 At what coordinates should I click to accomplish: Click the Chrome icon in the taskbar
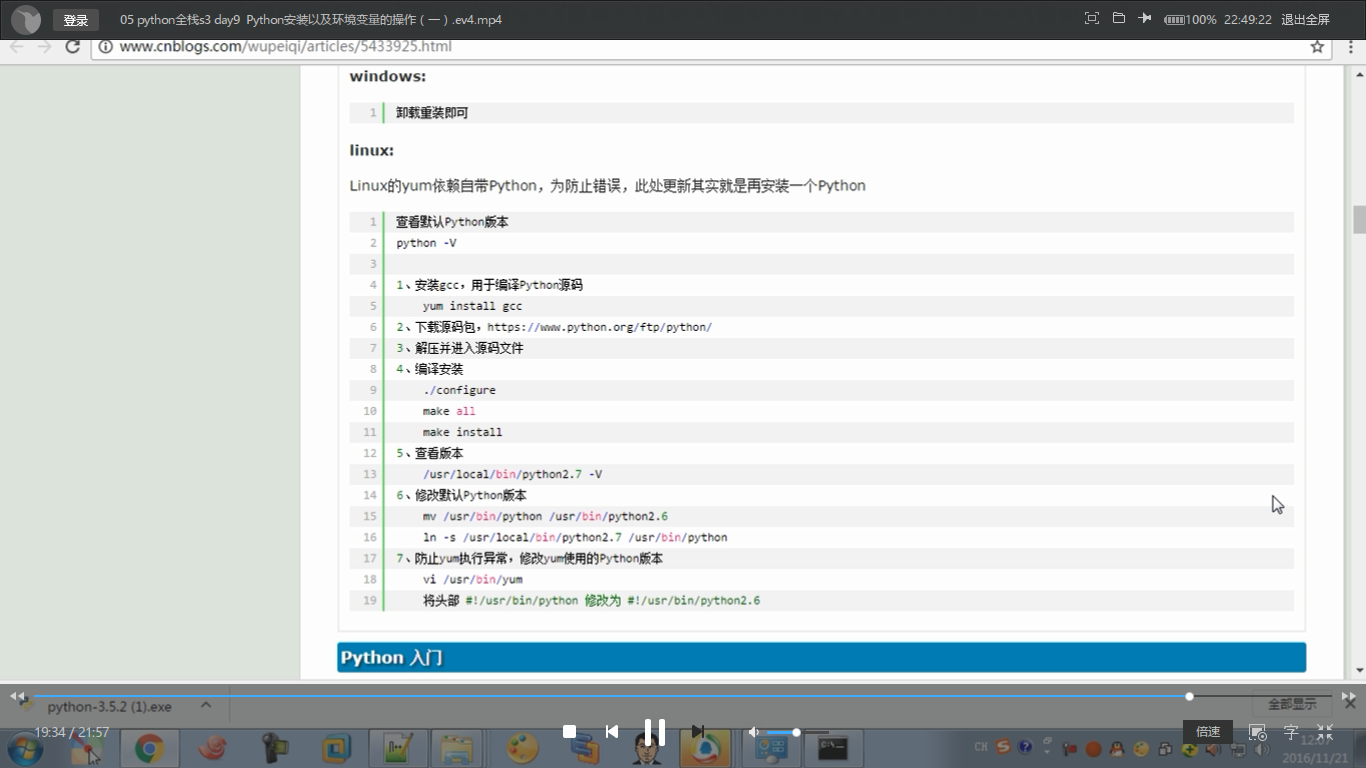pos(150,748)
